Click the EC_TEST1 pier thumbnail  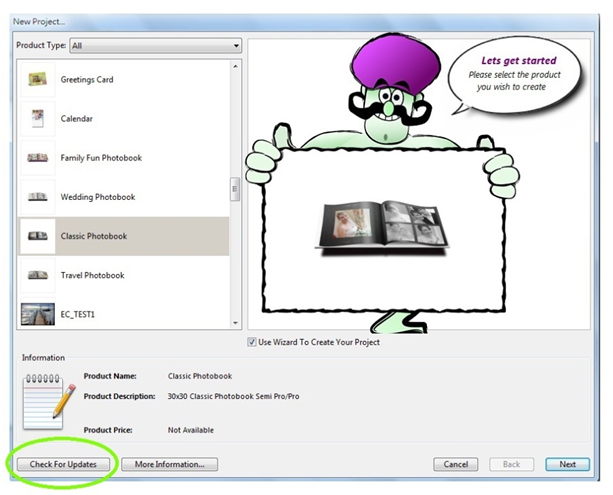[x=38, y=314]
